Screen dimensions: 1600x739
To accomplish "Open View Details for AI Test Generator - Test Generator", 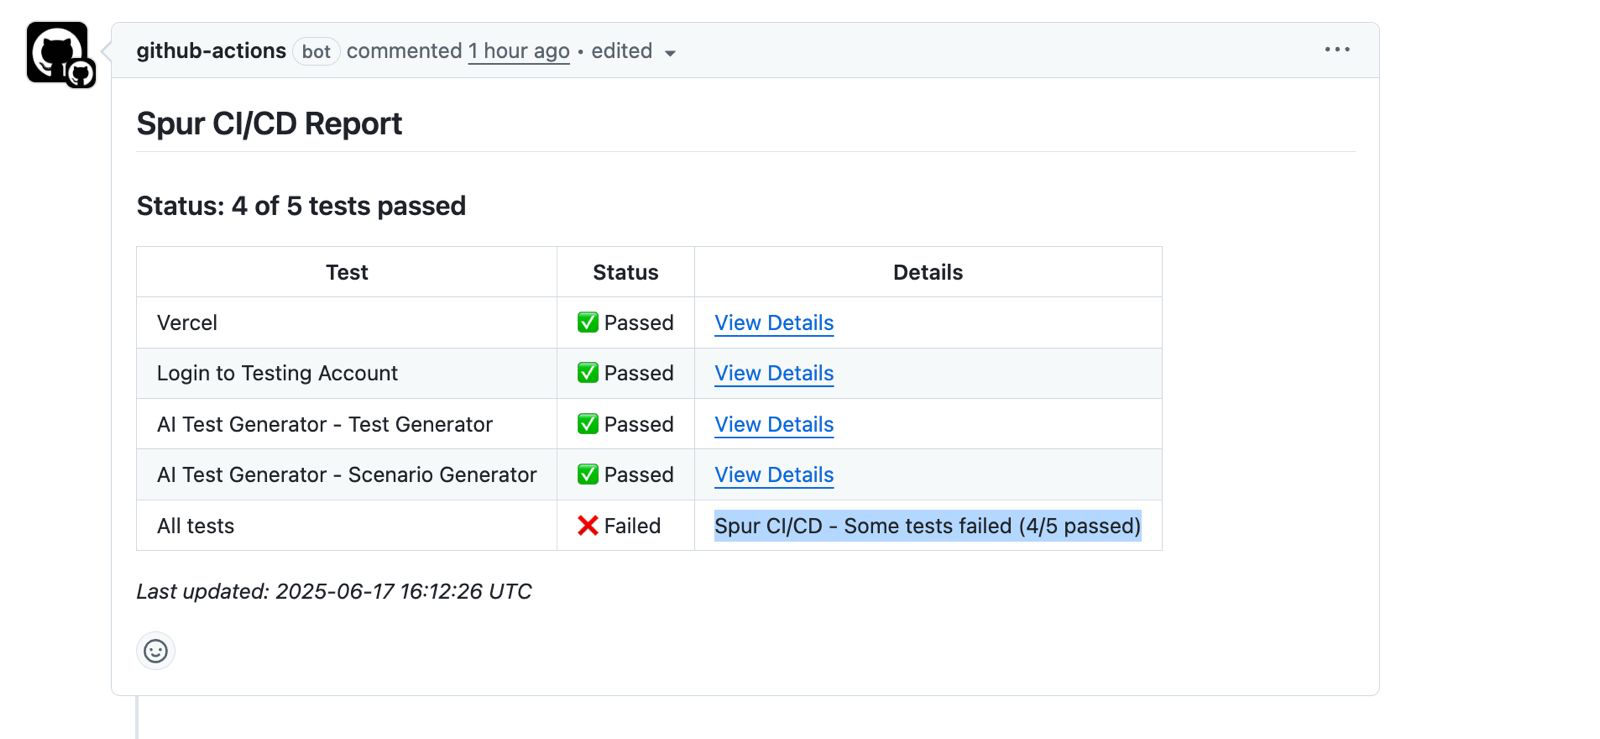I will (x=774, y=424).
